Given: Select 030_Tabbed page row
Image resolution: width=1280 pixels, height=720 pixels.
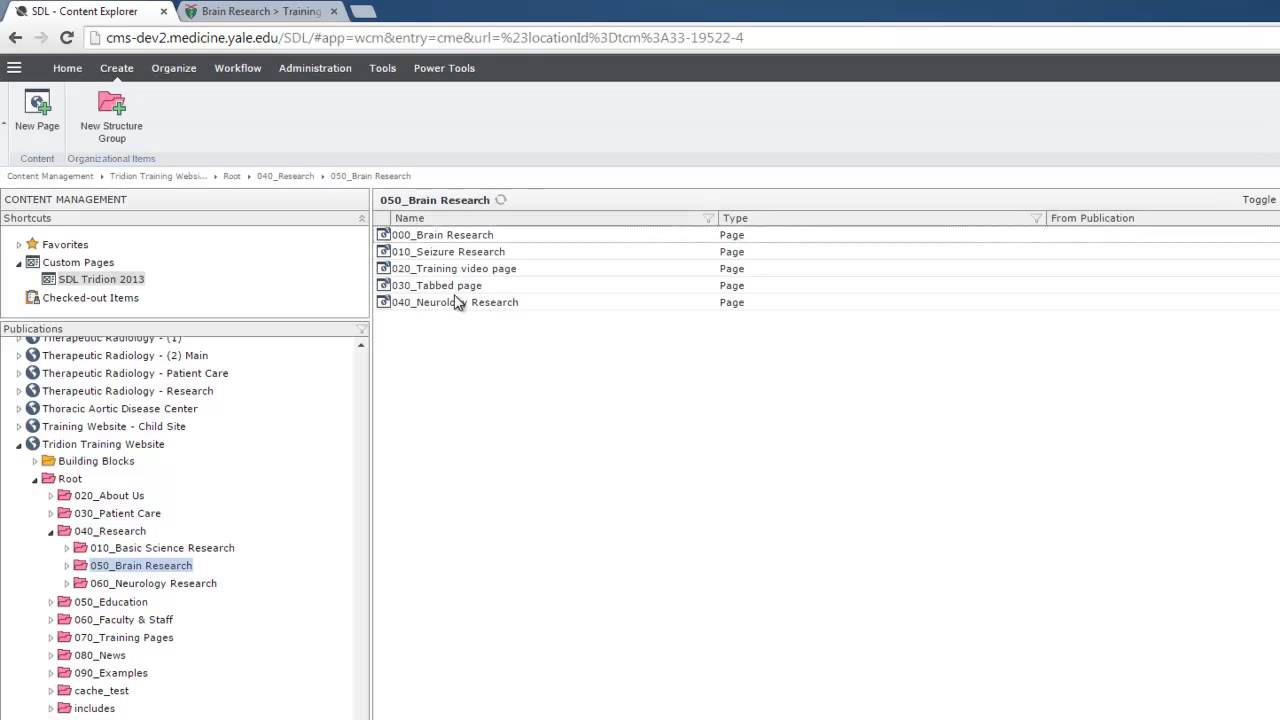Looking at the screenshot, I should click(x=826, y=286).
